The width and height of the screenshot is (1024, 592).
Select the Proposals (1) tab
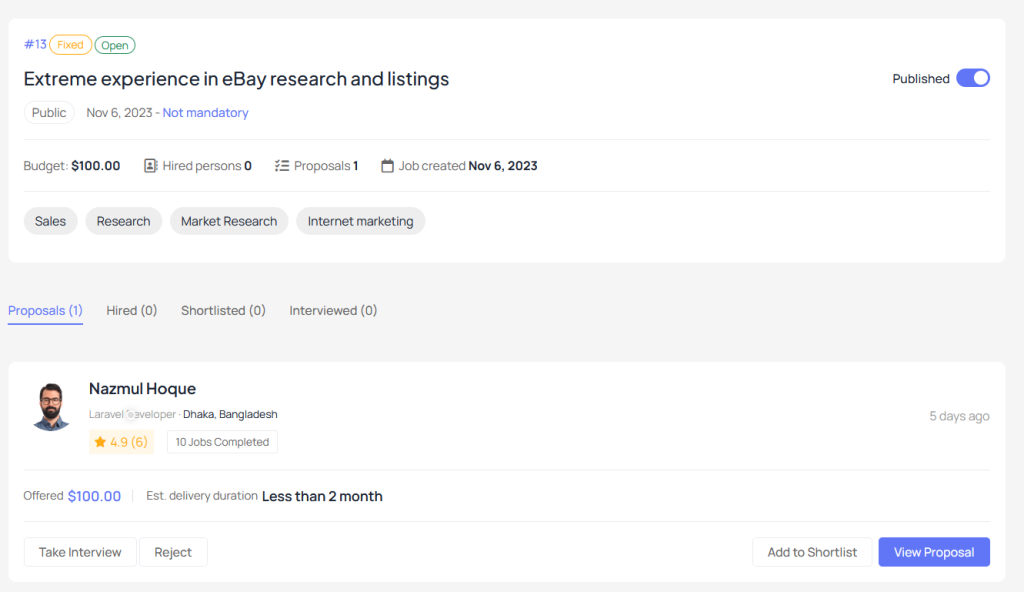click(45, 310)
